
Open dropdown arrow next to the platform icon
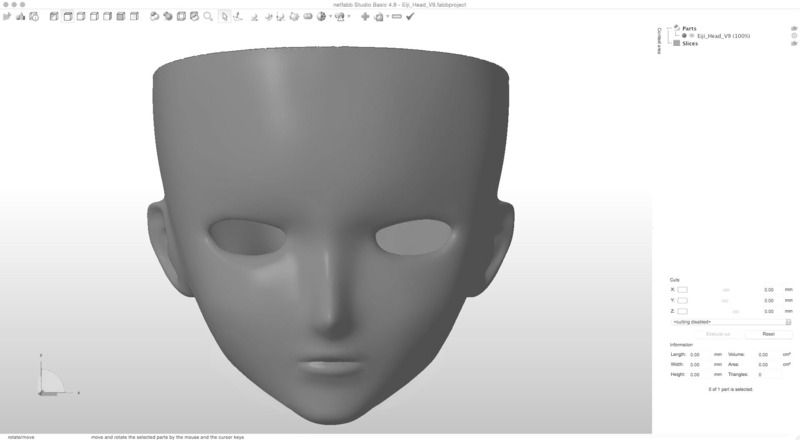(x=348, y=17)
